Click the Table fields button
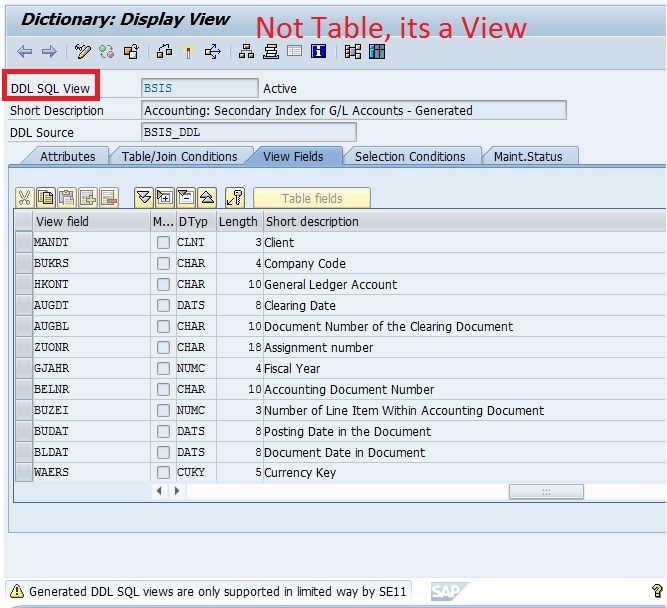Image resolution: width=667 pixels, height=608 pixels. [312, 198]
